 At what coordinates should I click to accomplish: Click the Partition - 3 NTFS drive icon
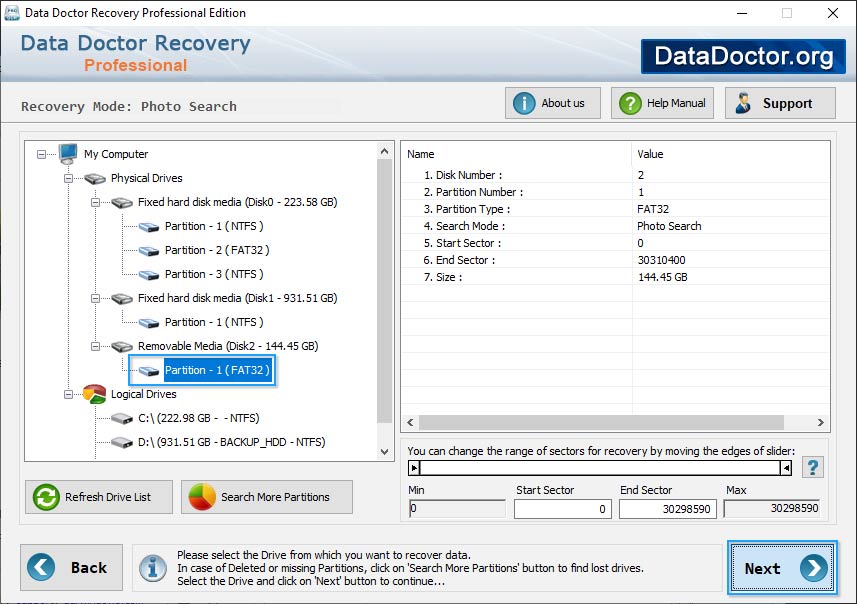(149, 275)
